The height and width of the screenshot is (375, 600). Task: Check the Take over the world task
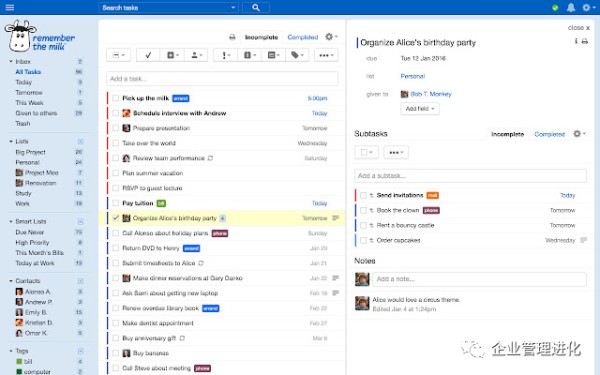coord(116,143)
